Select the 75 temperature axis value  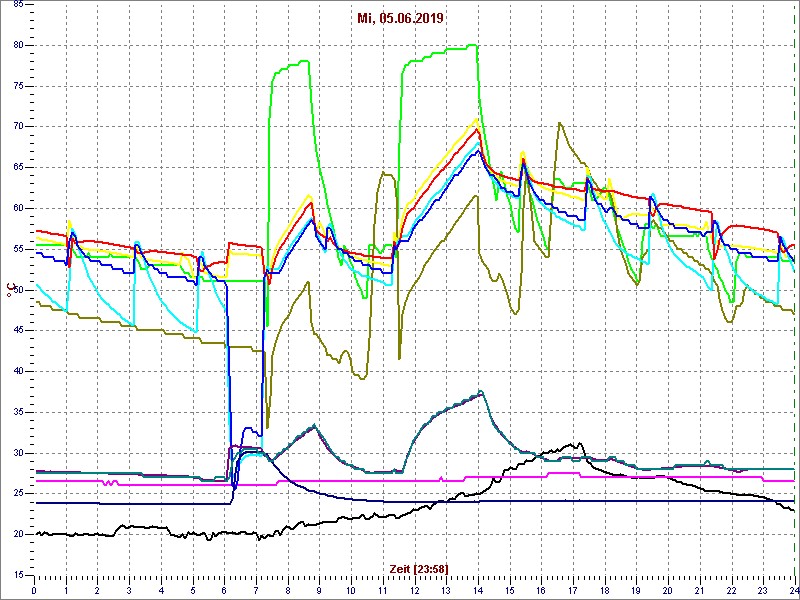(16, 86)
